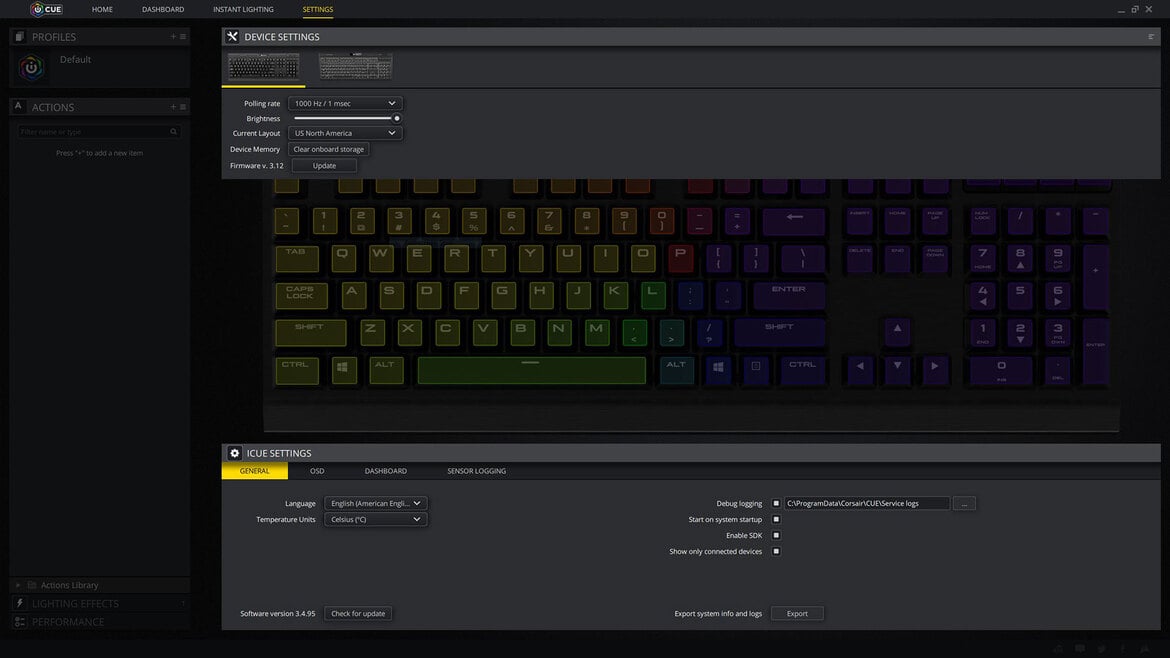Click the browse button for log path
The width and height of the screenshot is (1170, 658).
coord(964,504)
